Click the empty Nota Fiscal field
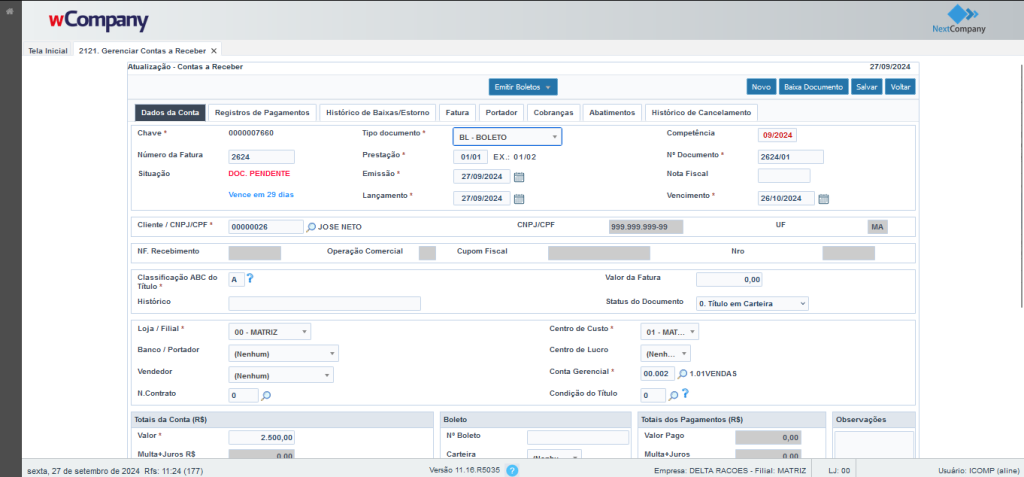 tap(784, 176)
